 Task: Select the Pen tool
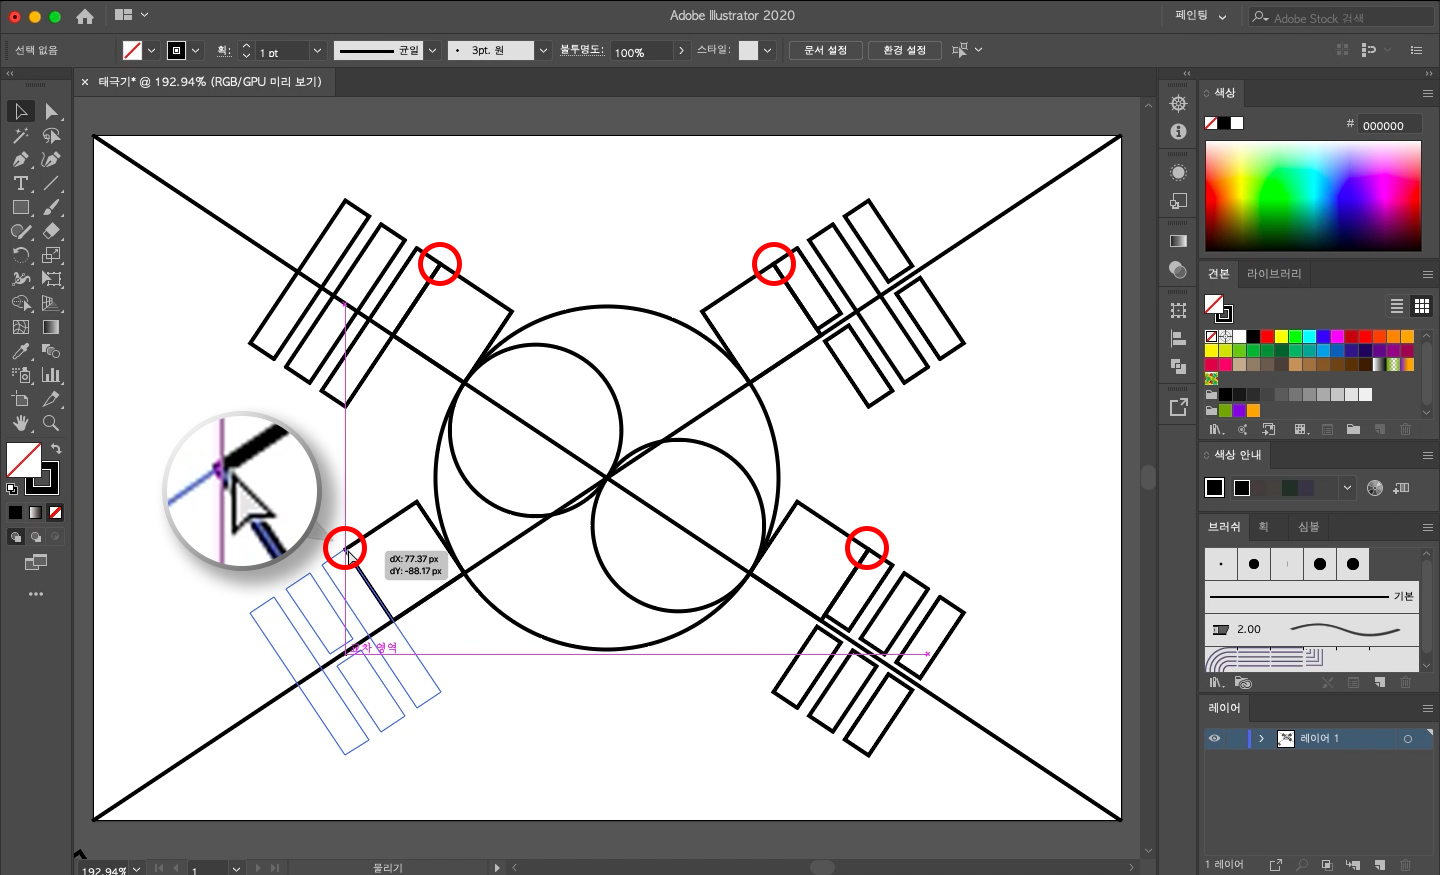click(20, 159)
